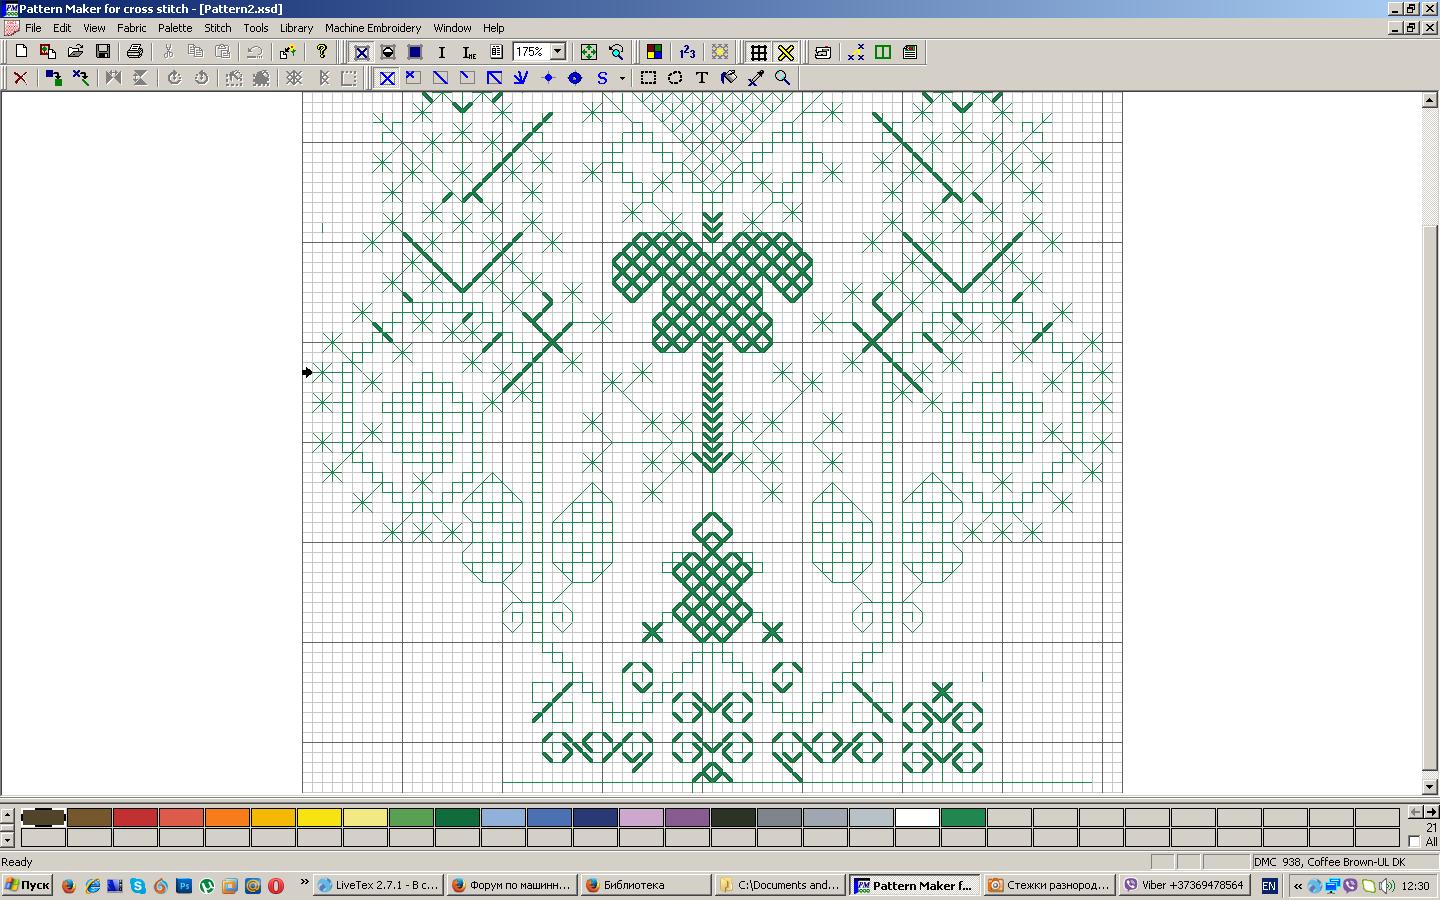
Task: Switch to symbol view mode
Action: 388,52
